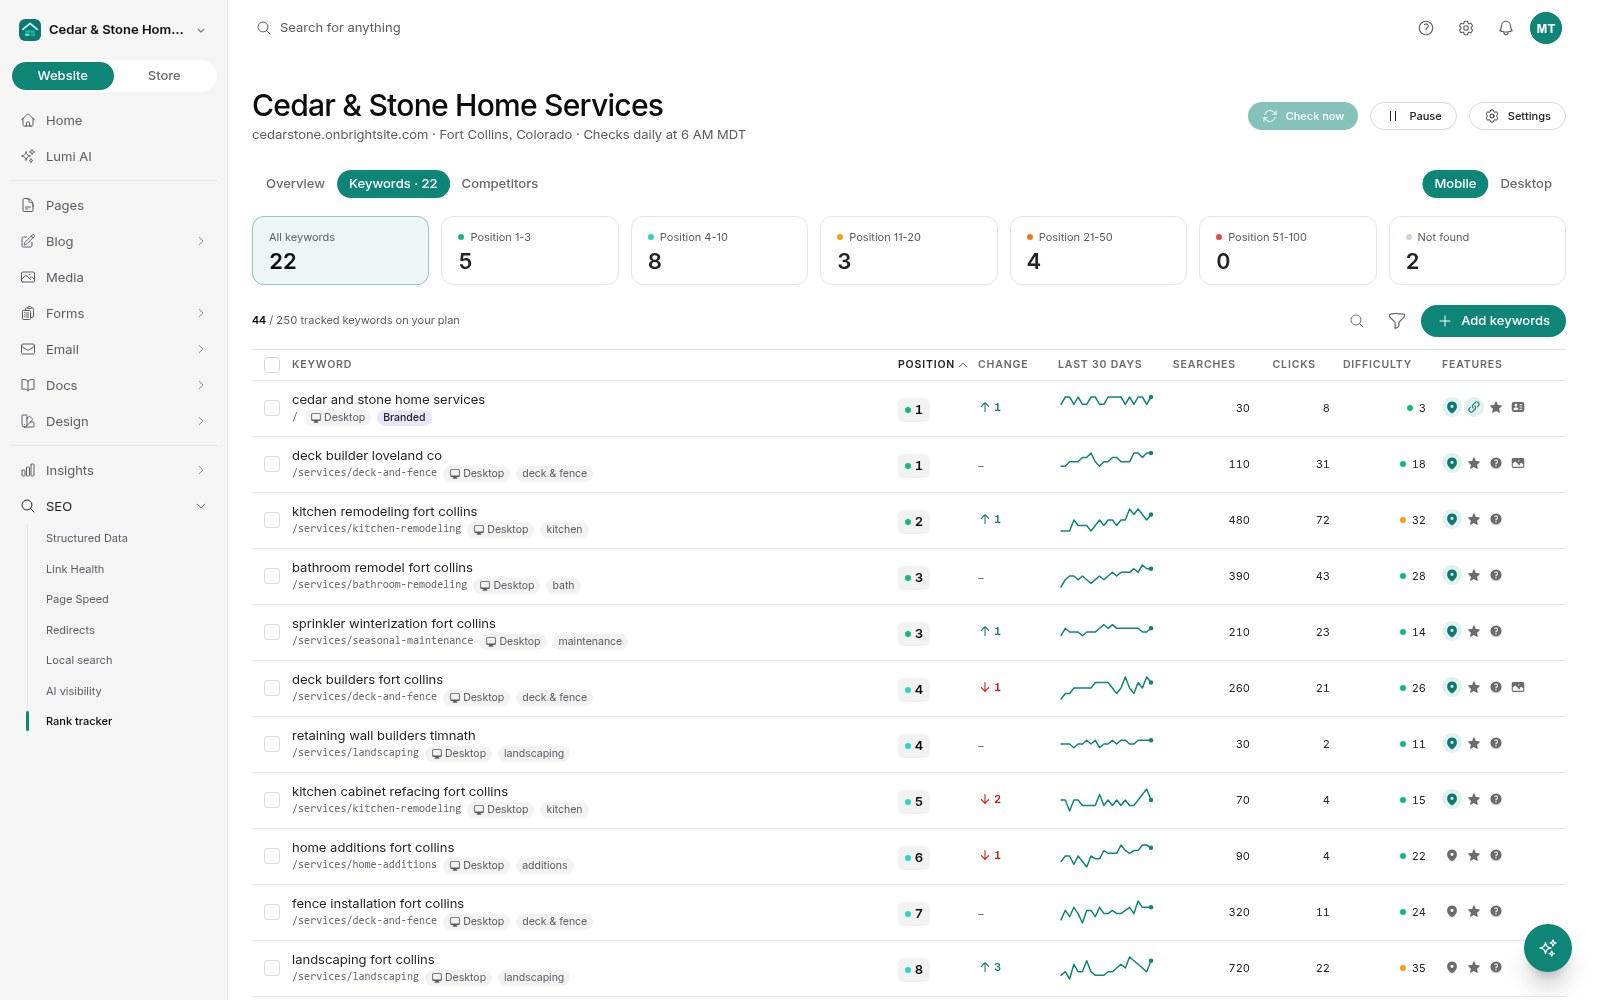Switch to the Overview tab

click(295, 184)
